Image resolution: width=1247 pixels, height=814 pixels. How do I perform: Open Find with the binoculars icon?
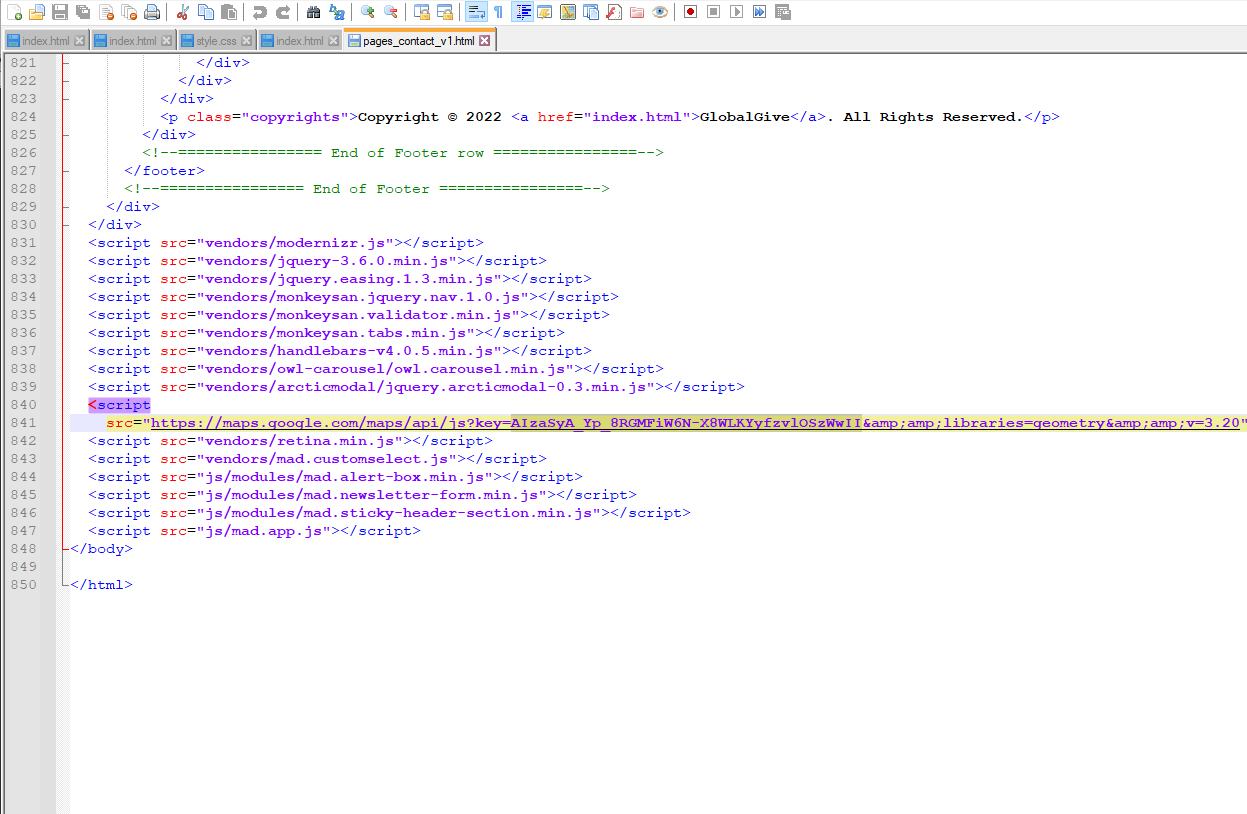pyautogui.click(x=313, y=12)
